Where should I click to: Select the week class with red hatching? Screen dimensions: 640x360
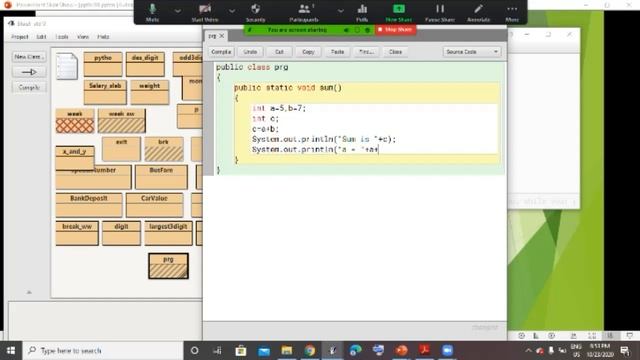(75, 121)
